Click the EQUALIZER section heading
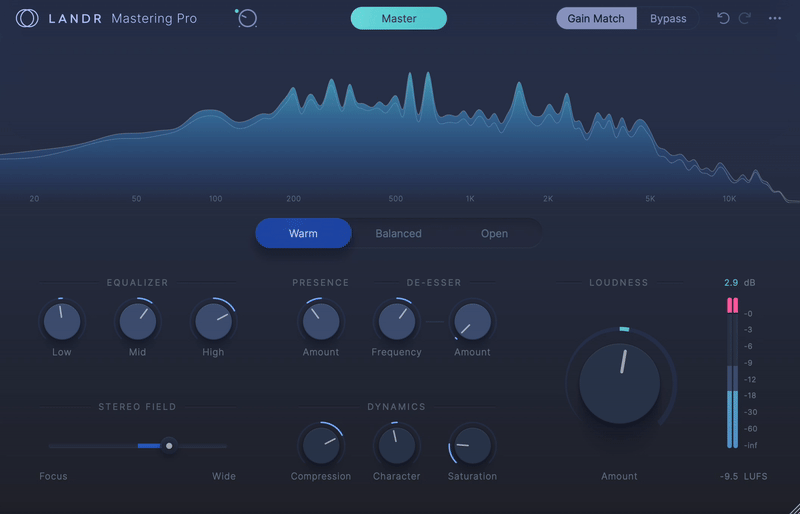800x514 pixels. pos(137,282)
